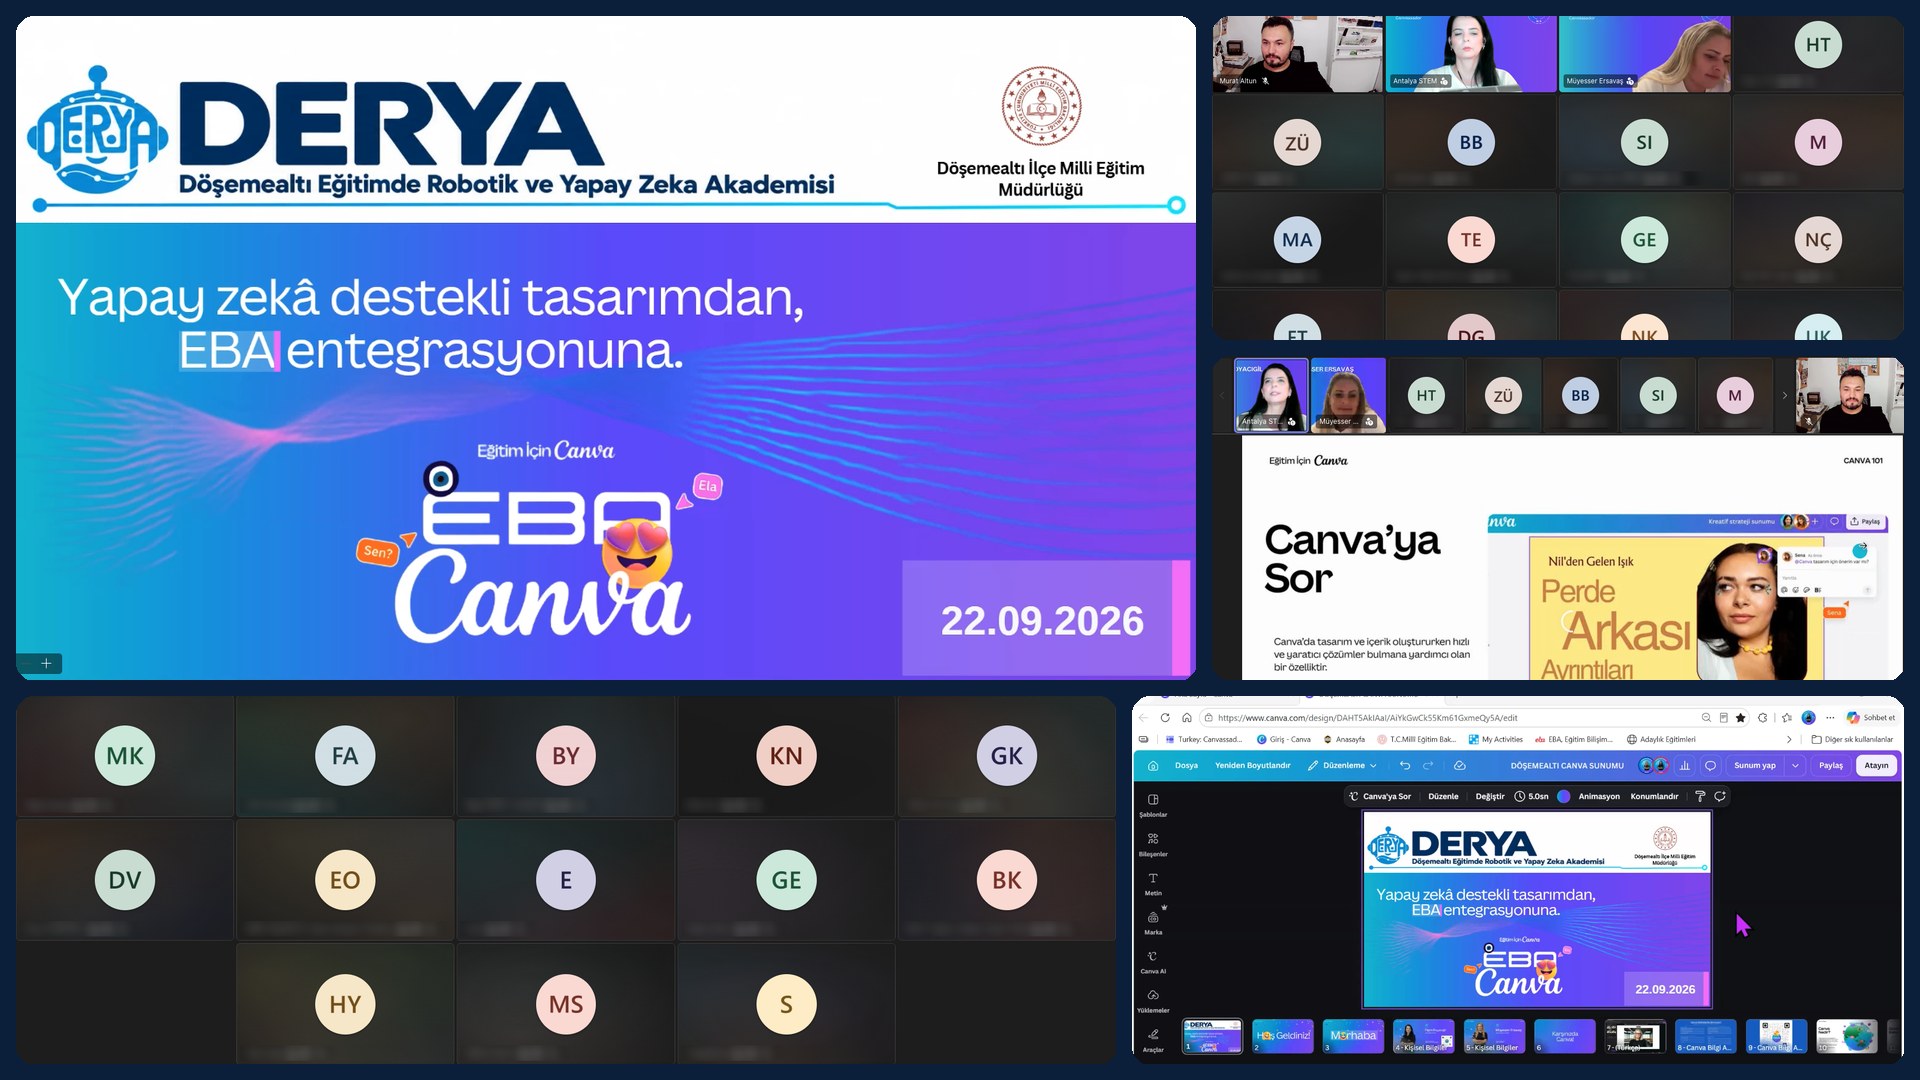Open Bileşenler panel in Canva sidebar
The height and width of the screenshot is (1080, 1920).
[1153, 844]
